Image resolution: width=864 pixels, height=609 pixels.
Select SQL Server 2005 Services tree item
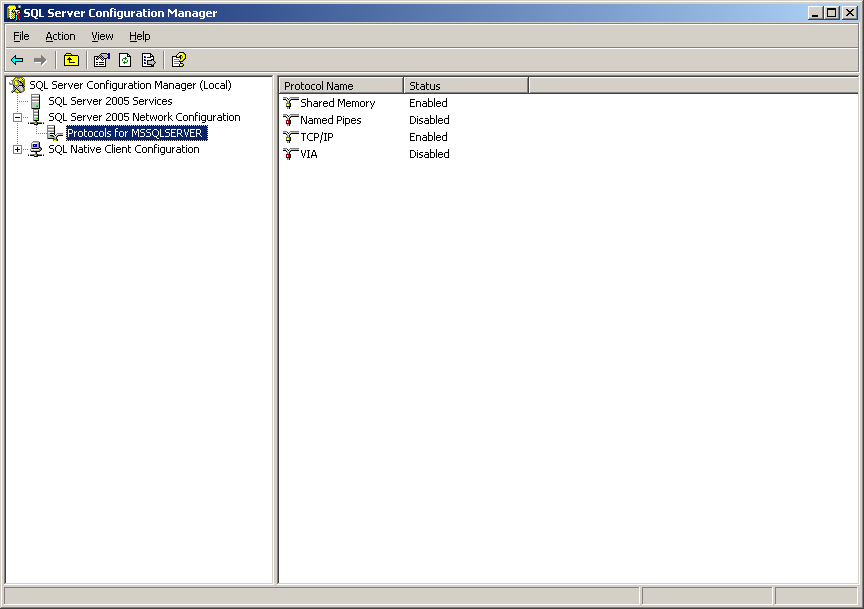click(x=110, y=101)
